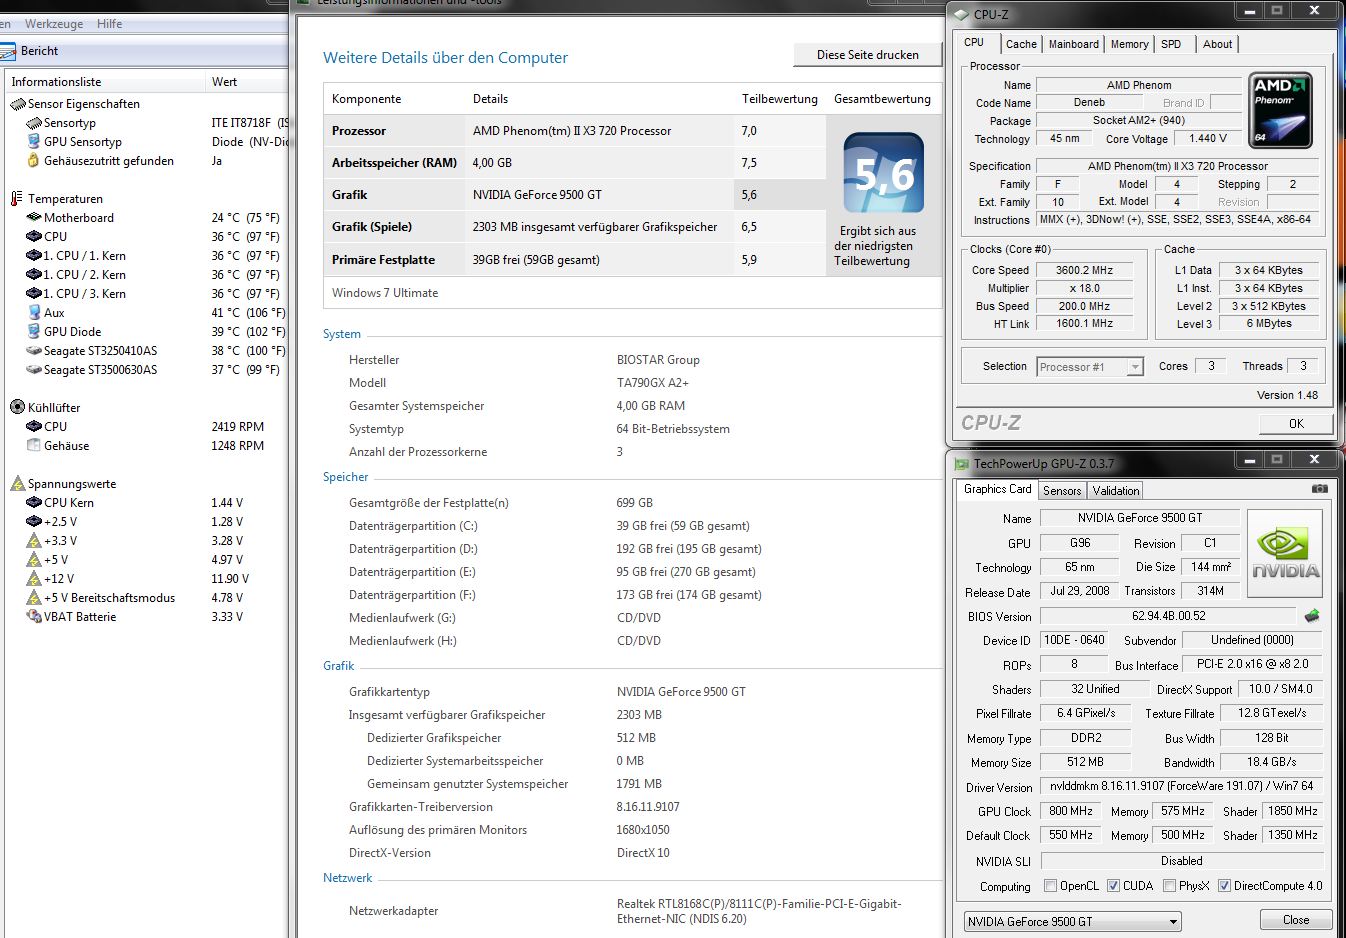Click the Bericht report icon in toolbar
The height and width of the screenshot is (938, 1346).
click(8, 51)
